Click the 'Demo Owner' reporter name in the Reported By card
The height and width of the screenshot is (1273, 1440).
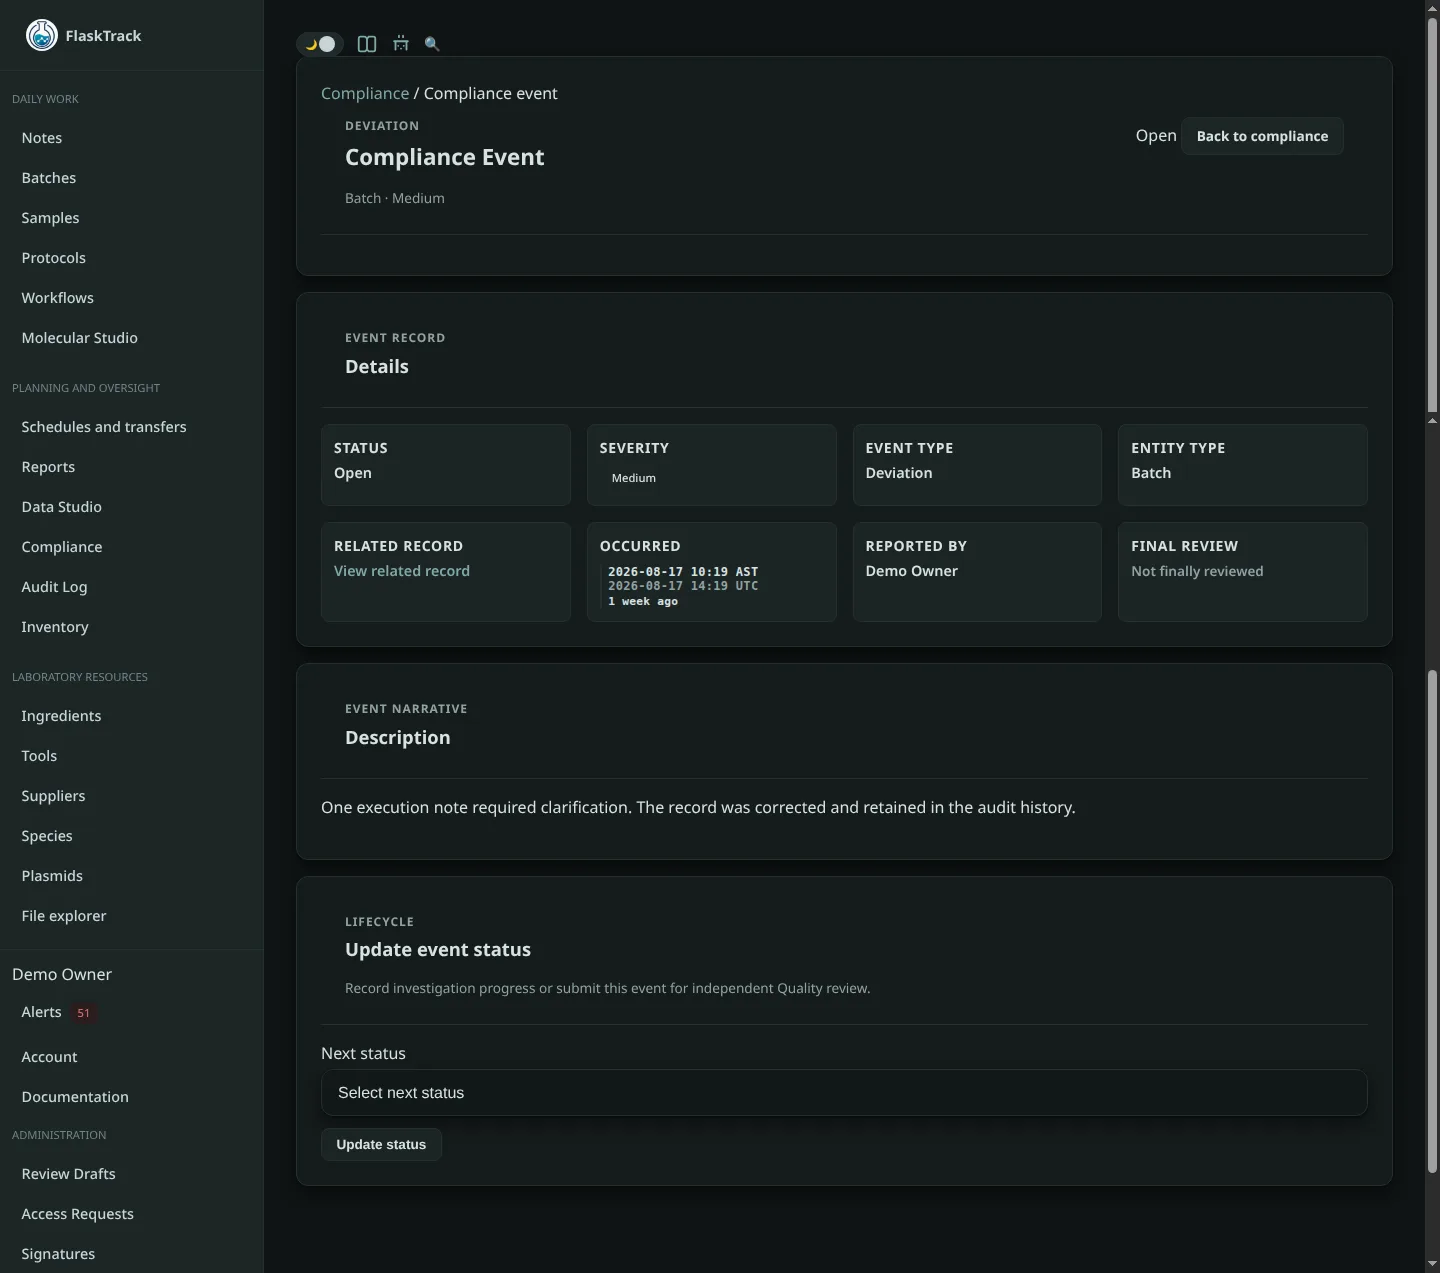pos(912,571)
